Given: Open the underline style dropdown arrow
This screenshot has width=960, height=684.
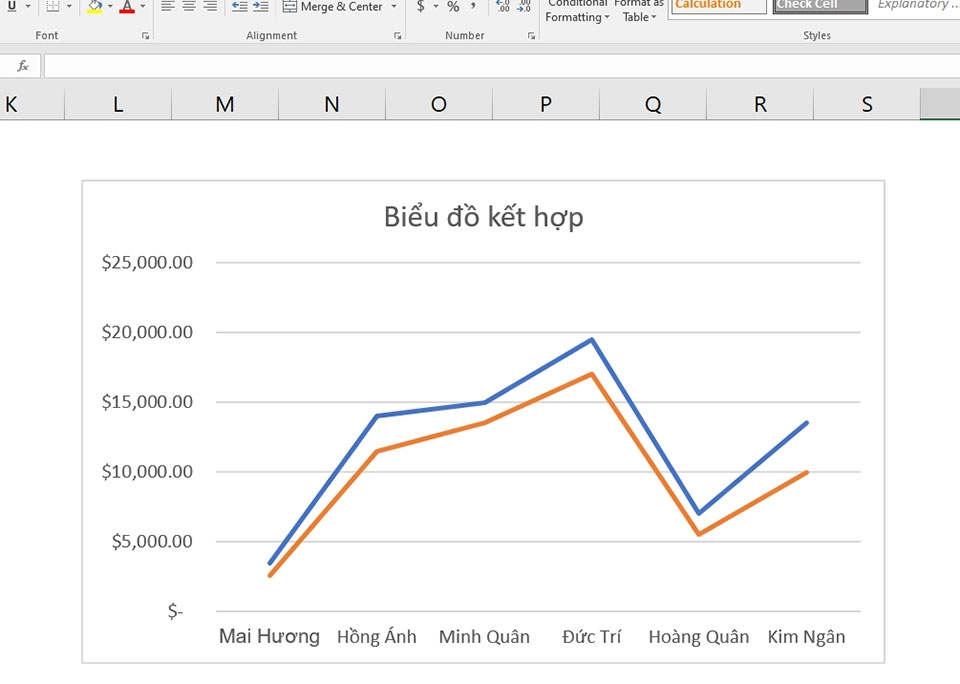Looking at the screenshot, I should coord(28,7).
